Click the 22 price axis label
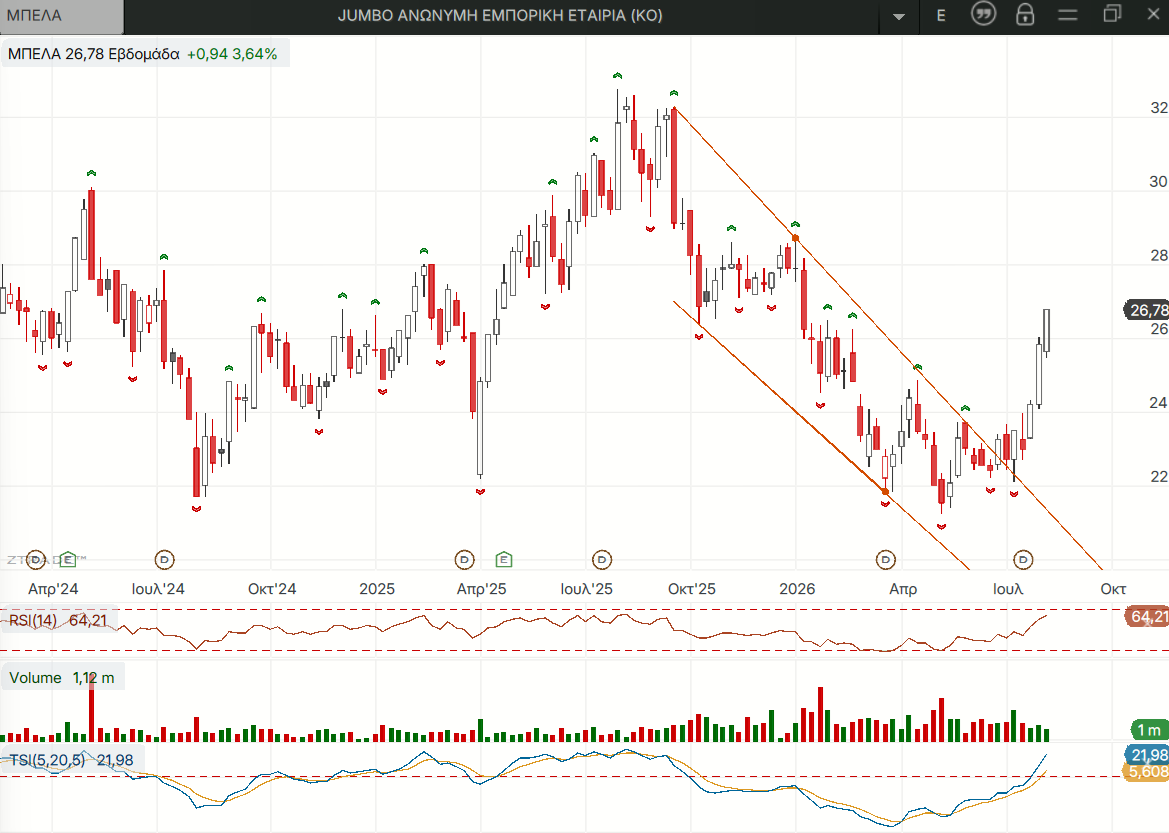The image size is (1169, 833). (x=1159, y=477)
